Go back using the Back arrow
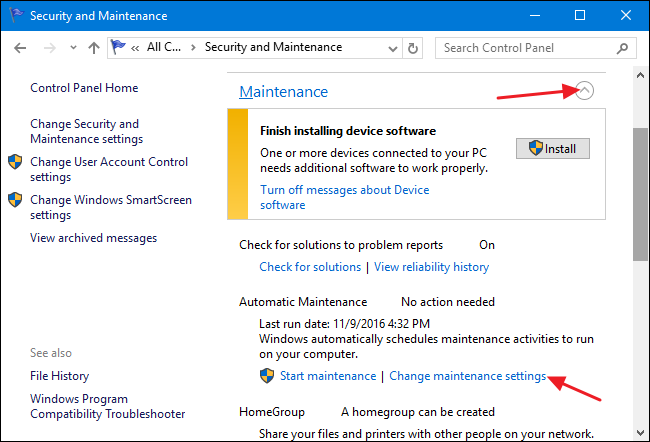650x442 pixels. click(x=20, y=48)
